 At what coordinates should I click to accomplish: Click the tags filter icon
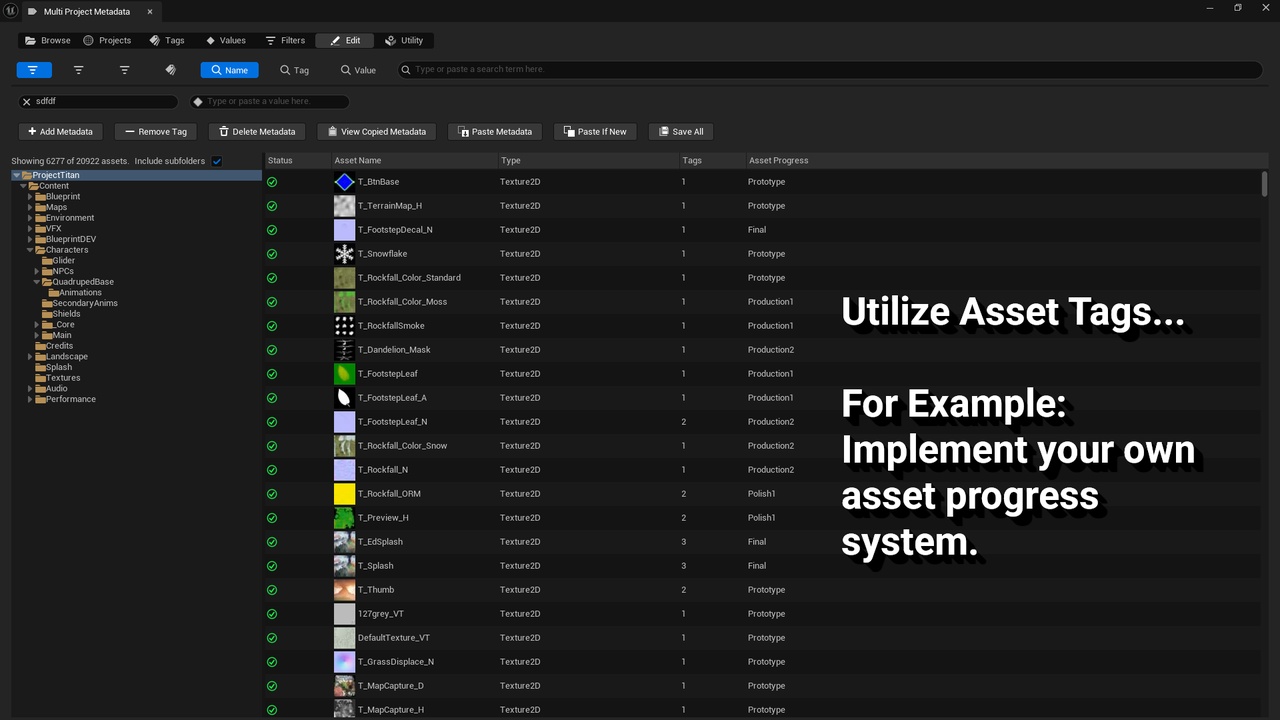tap(171, 70)
